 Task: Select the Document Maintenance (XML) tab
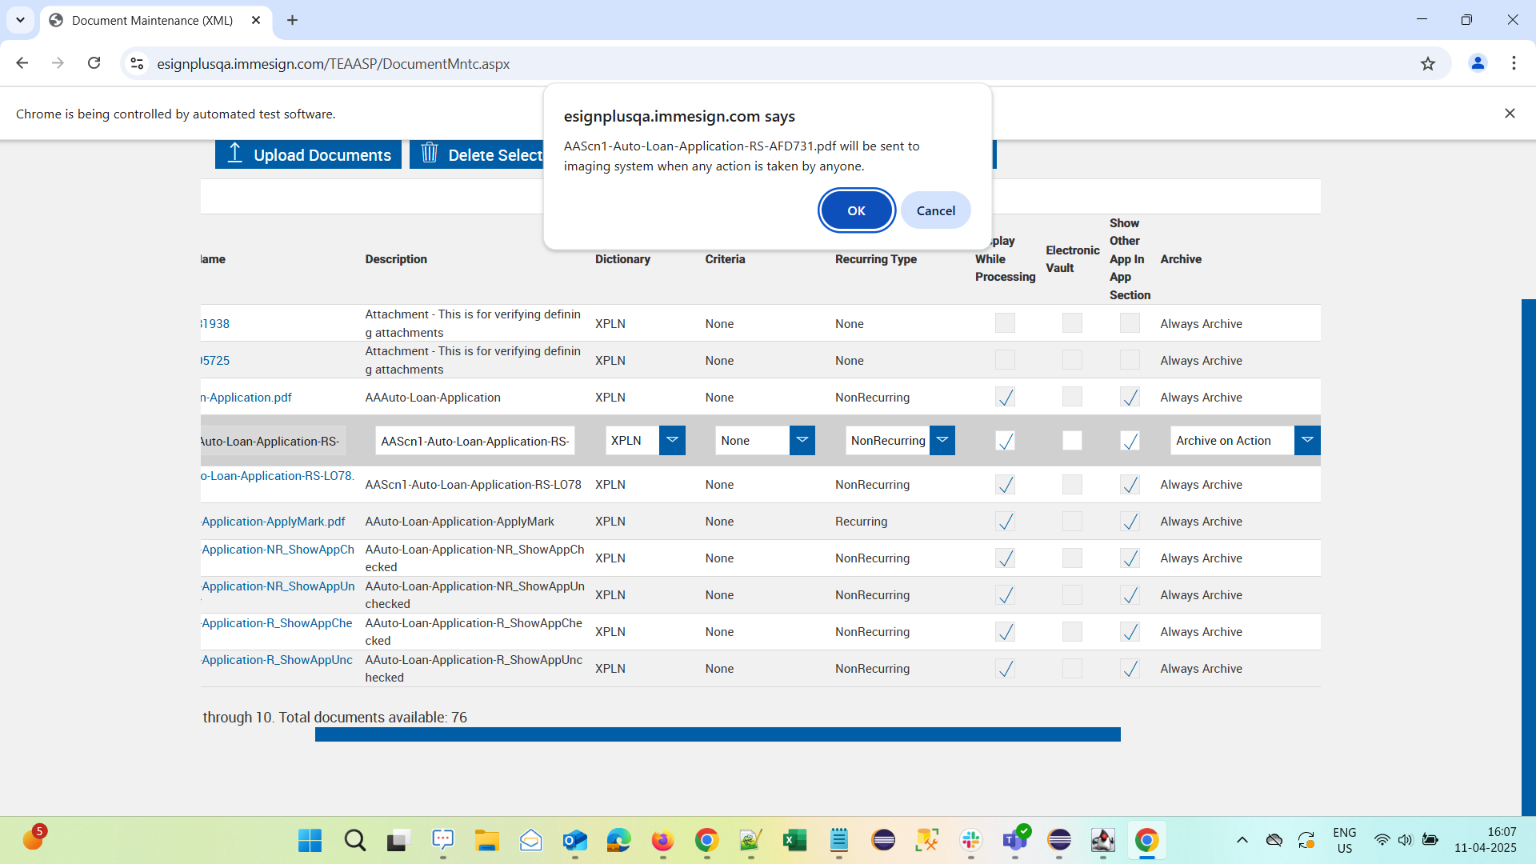[152, 20]
